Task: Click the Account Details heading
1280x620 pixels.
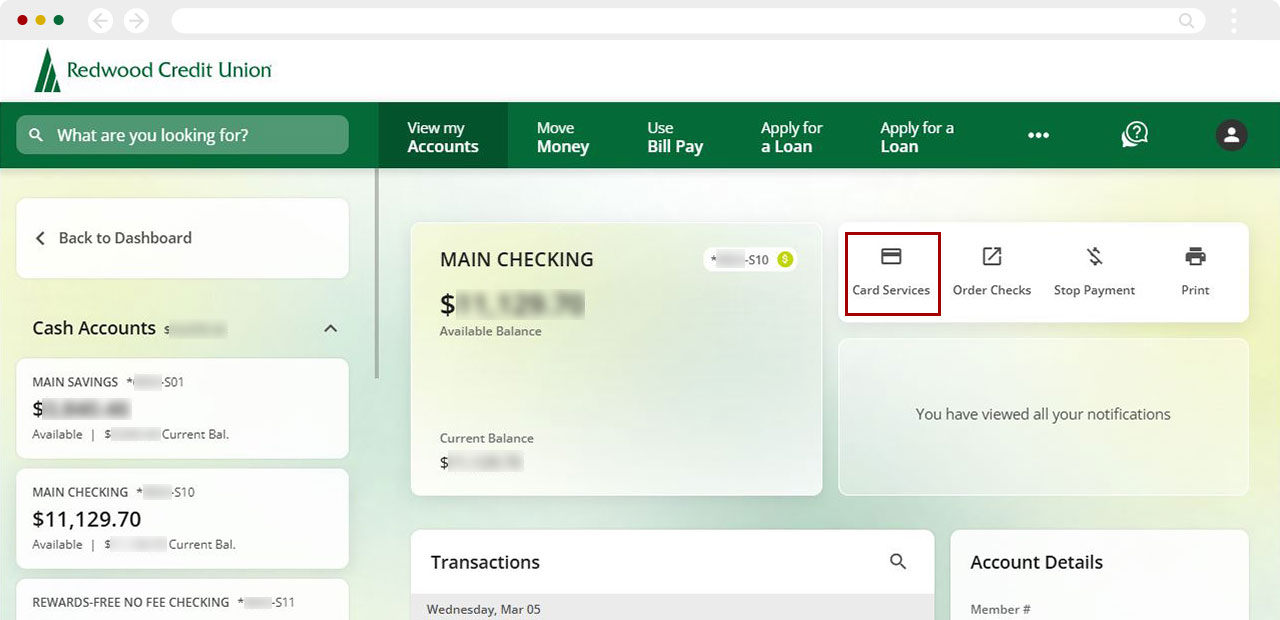Action: click(x=1037, y=562)
